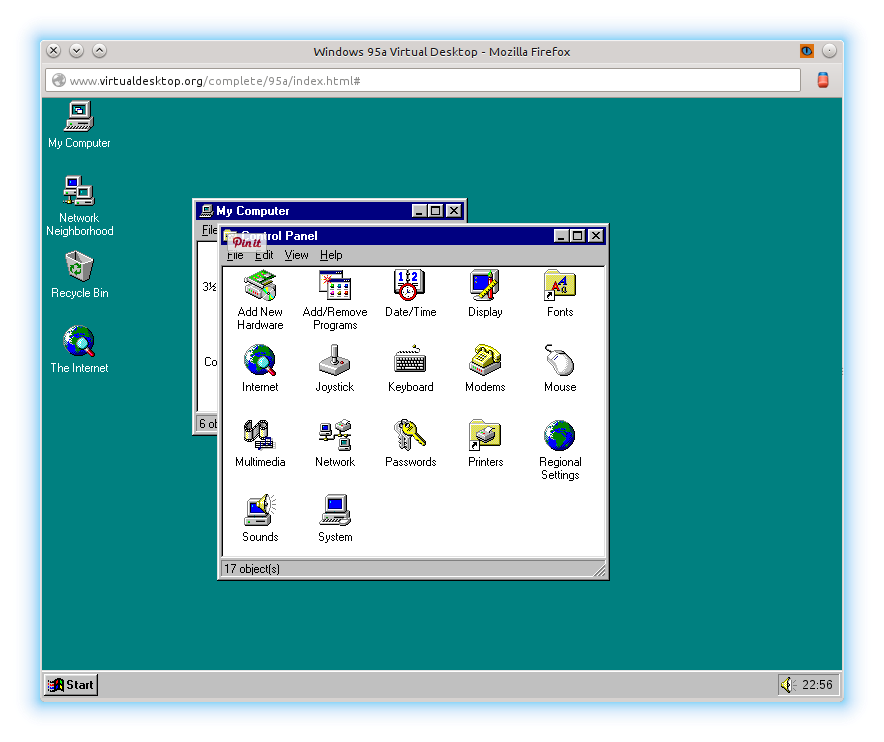Open the Add New Hardware icon
Image resolution: width=884 pixels, height=742 pixels.
(x=260, y=286)
